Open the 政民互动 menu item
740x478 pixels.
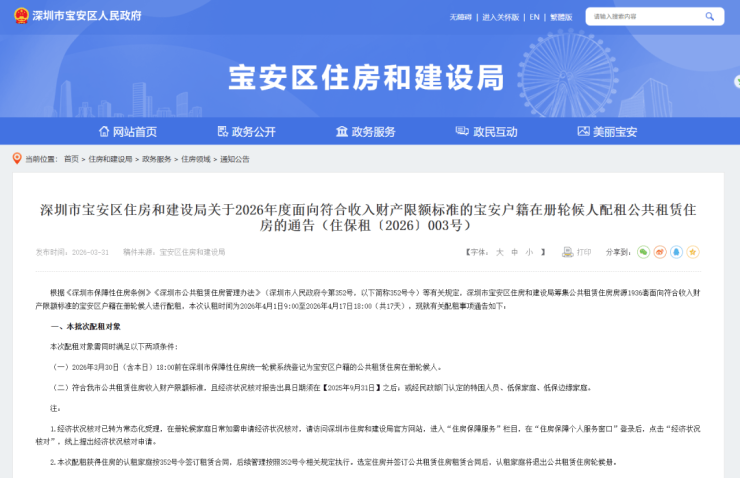point(495,132)
